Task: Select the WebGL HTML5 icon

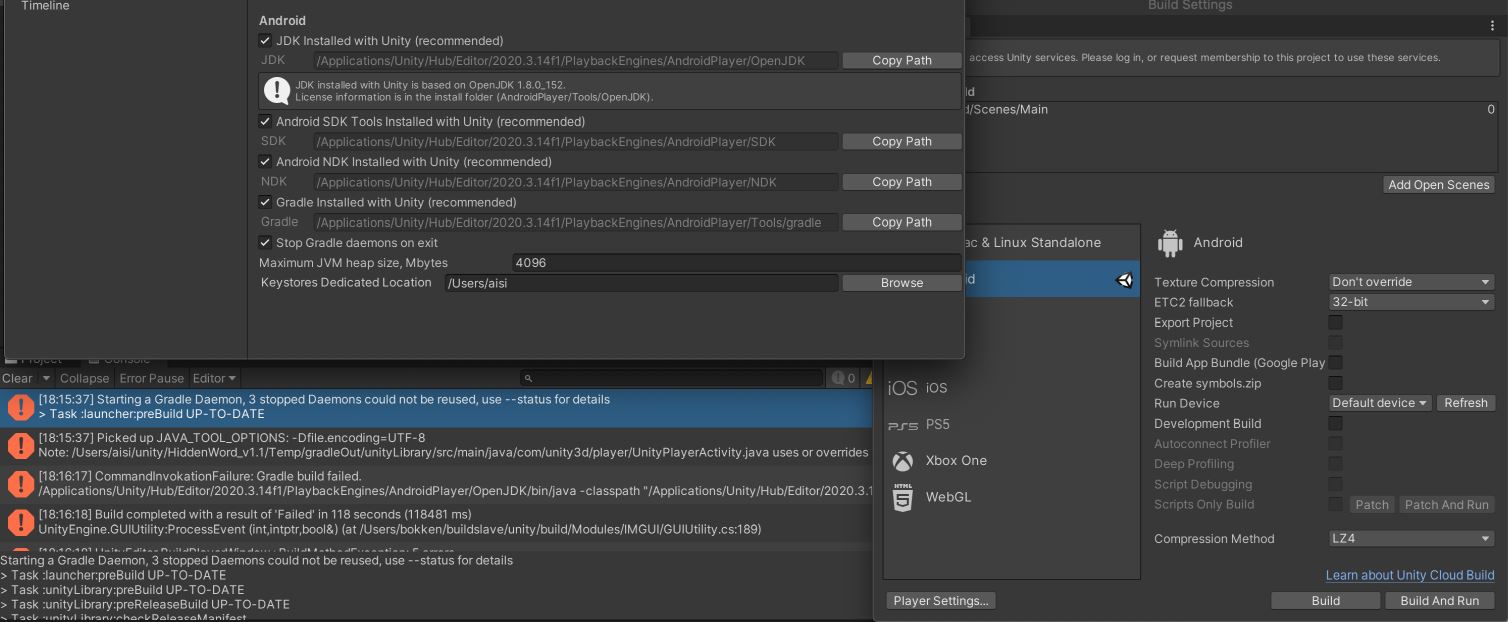Action: [902, 497]
